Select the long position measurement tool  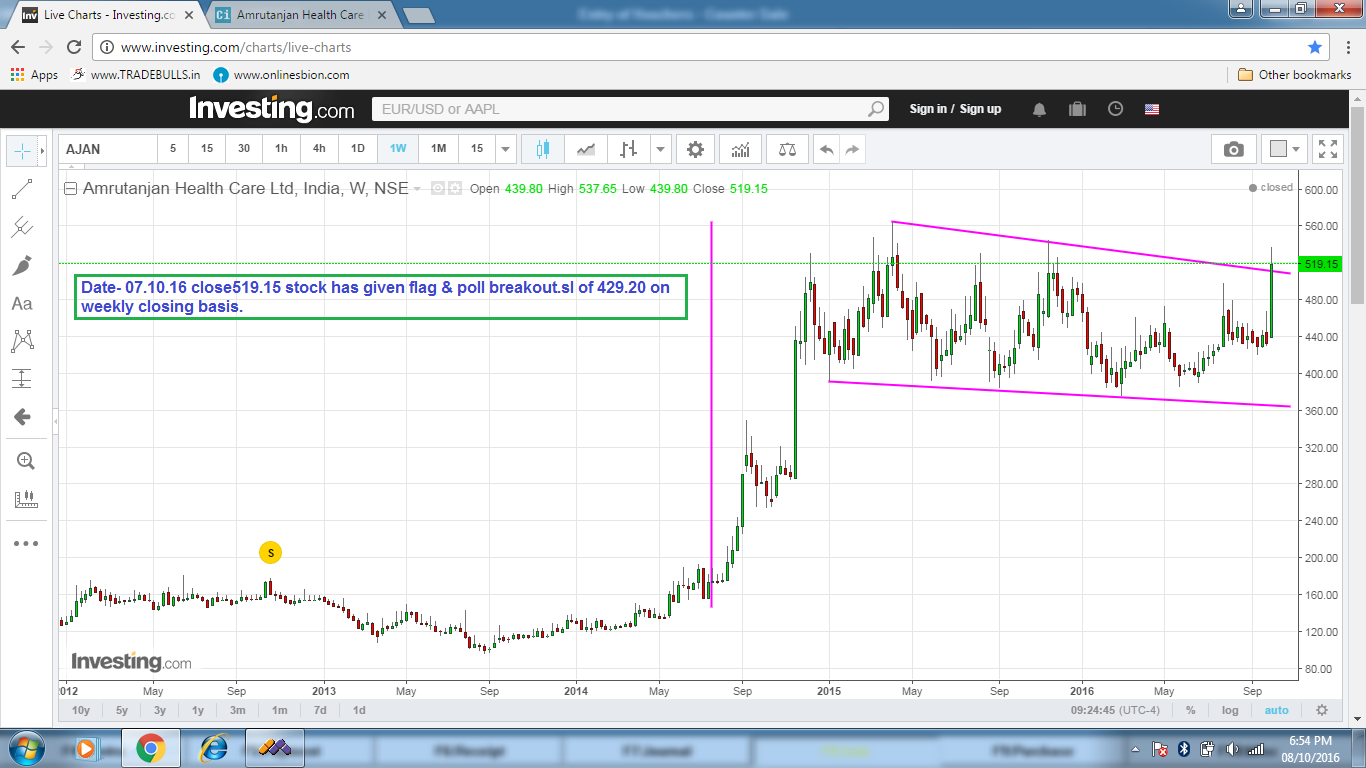point(22,379)
